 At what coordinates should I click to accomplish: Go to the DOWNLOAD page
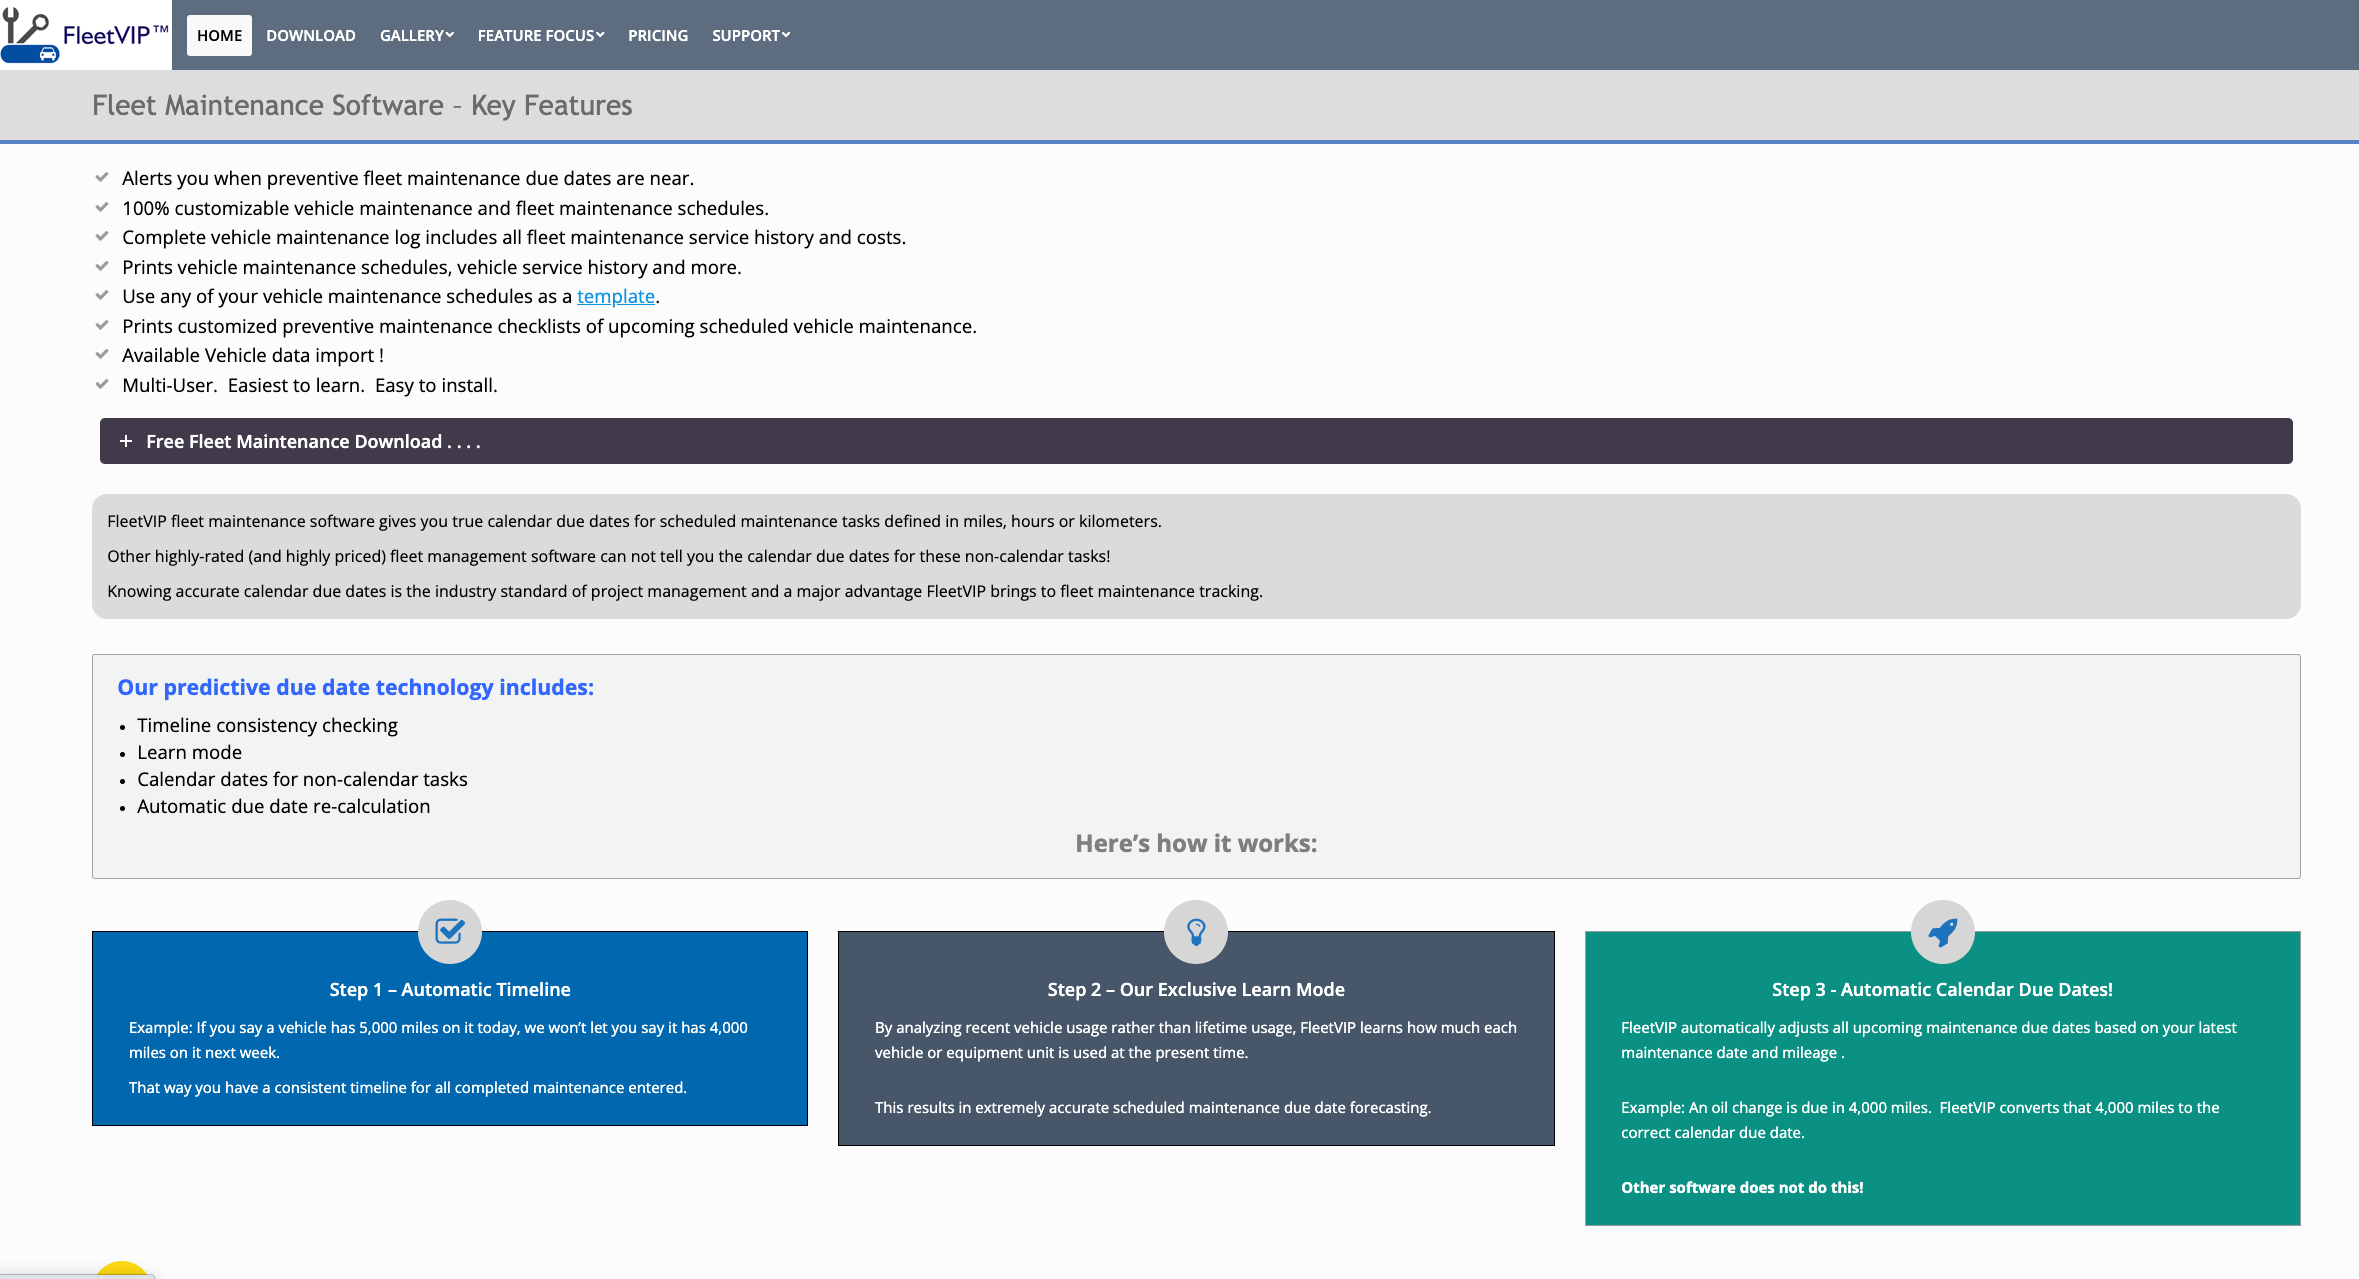tap(311, 35)
